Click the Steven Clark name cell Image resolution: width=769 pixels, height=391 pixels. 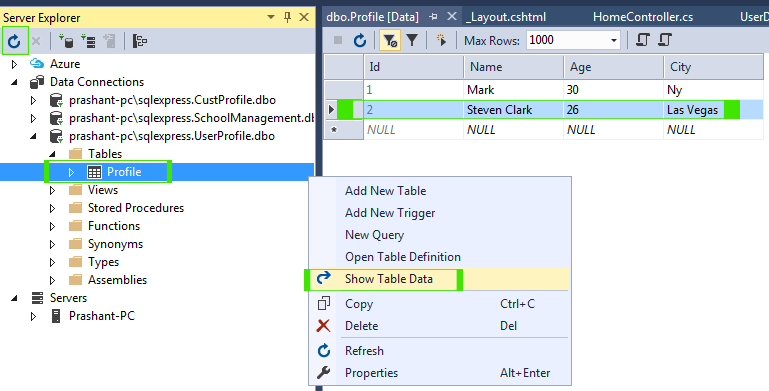pos(513,110)
